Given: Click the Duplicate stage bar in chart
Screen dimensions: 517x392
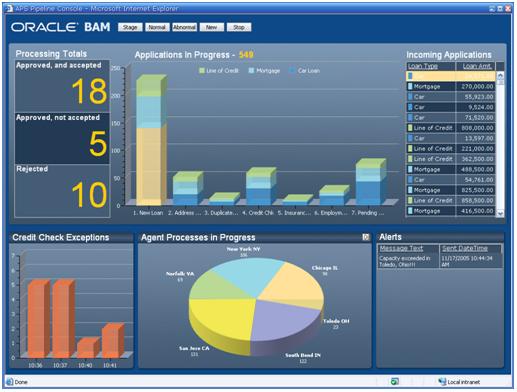Looking at the screenshot, I should point(224,199).
